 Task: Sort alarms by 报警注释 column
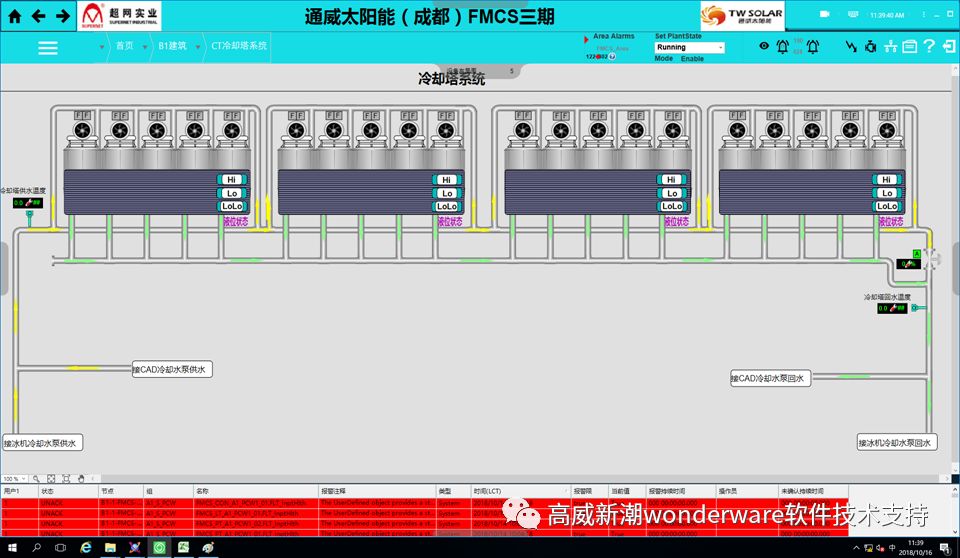(377, 491)
